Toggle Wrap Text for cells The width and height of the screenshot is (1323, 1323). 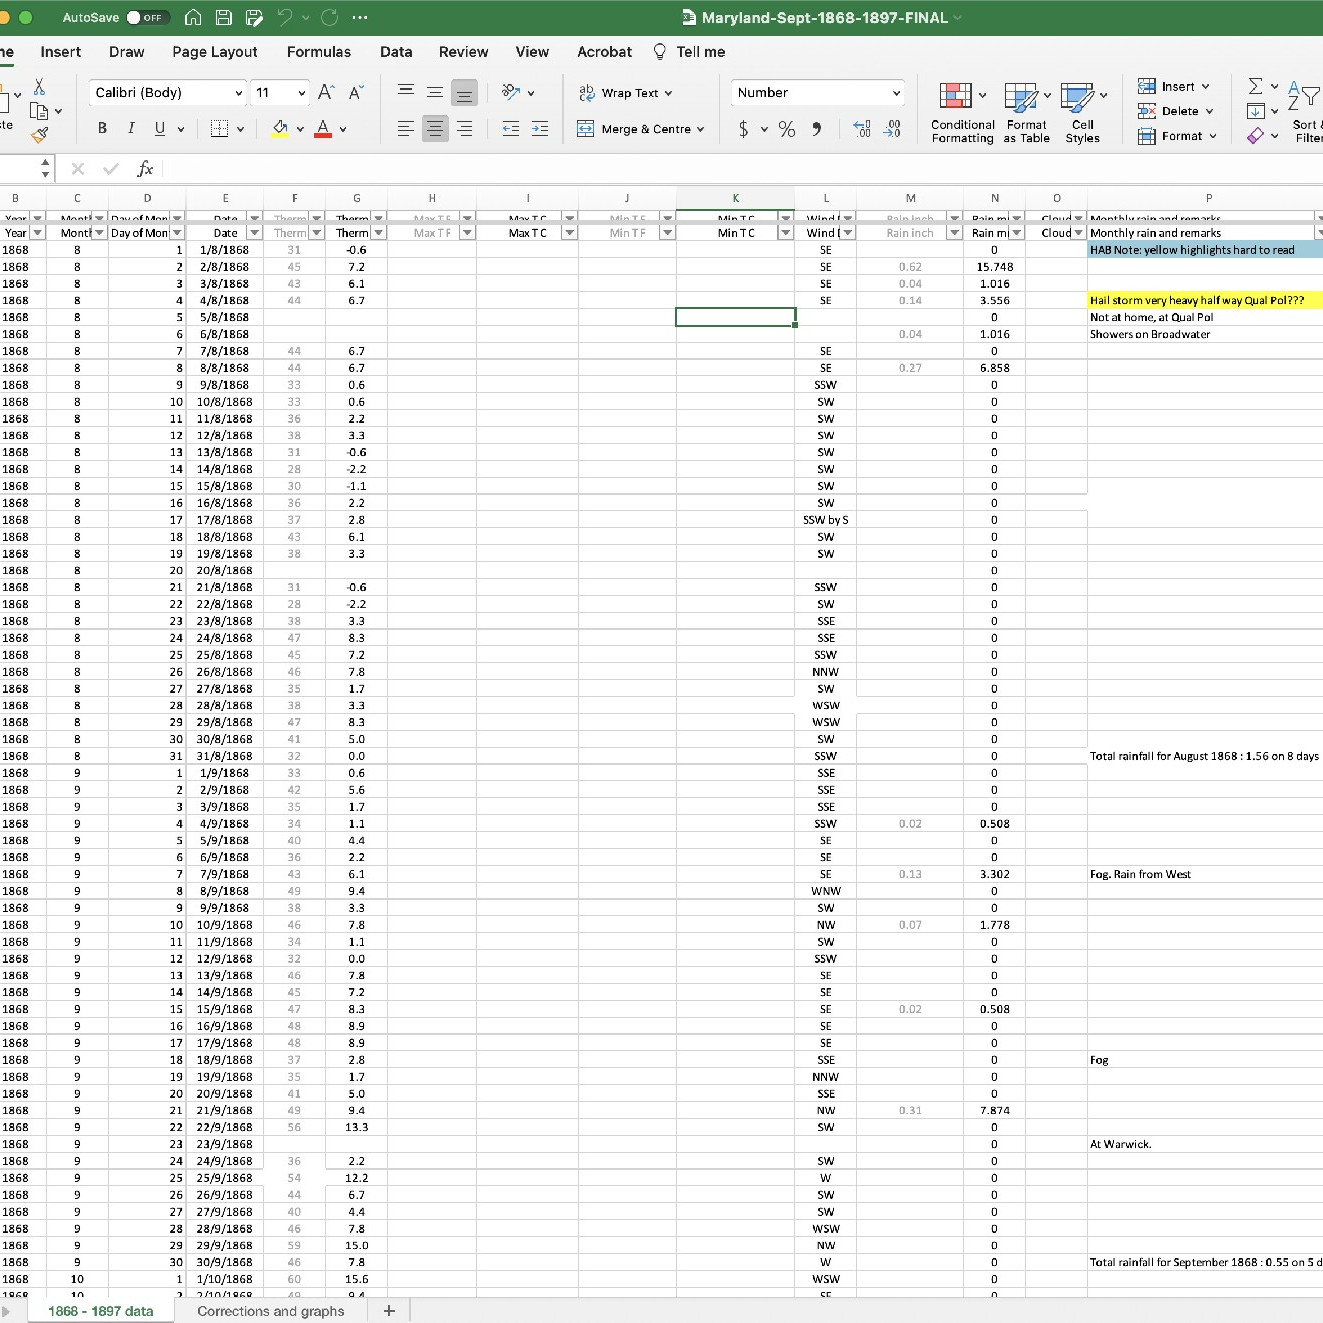point(626,92)
